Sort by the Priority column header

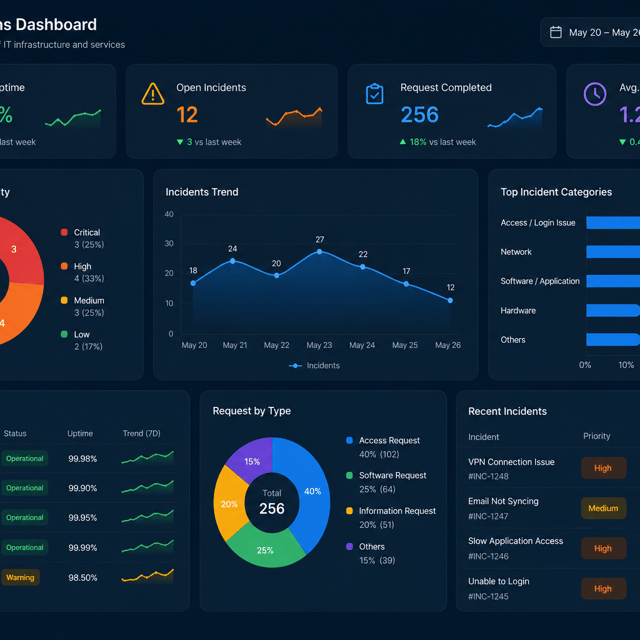pos(596,436)
